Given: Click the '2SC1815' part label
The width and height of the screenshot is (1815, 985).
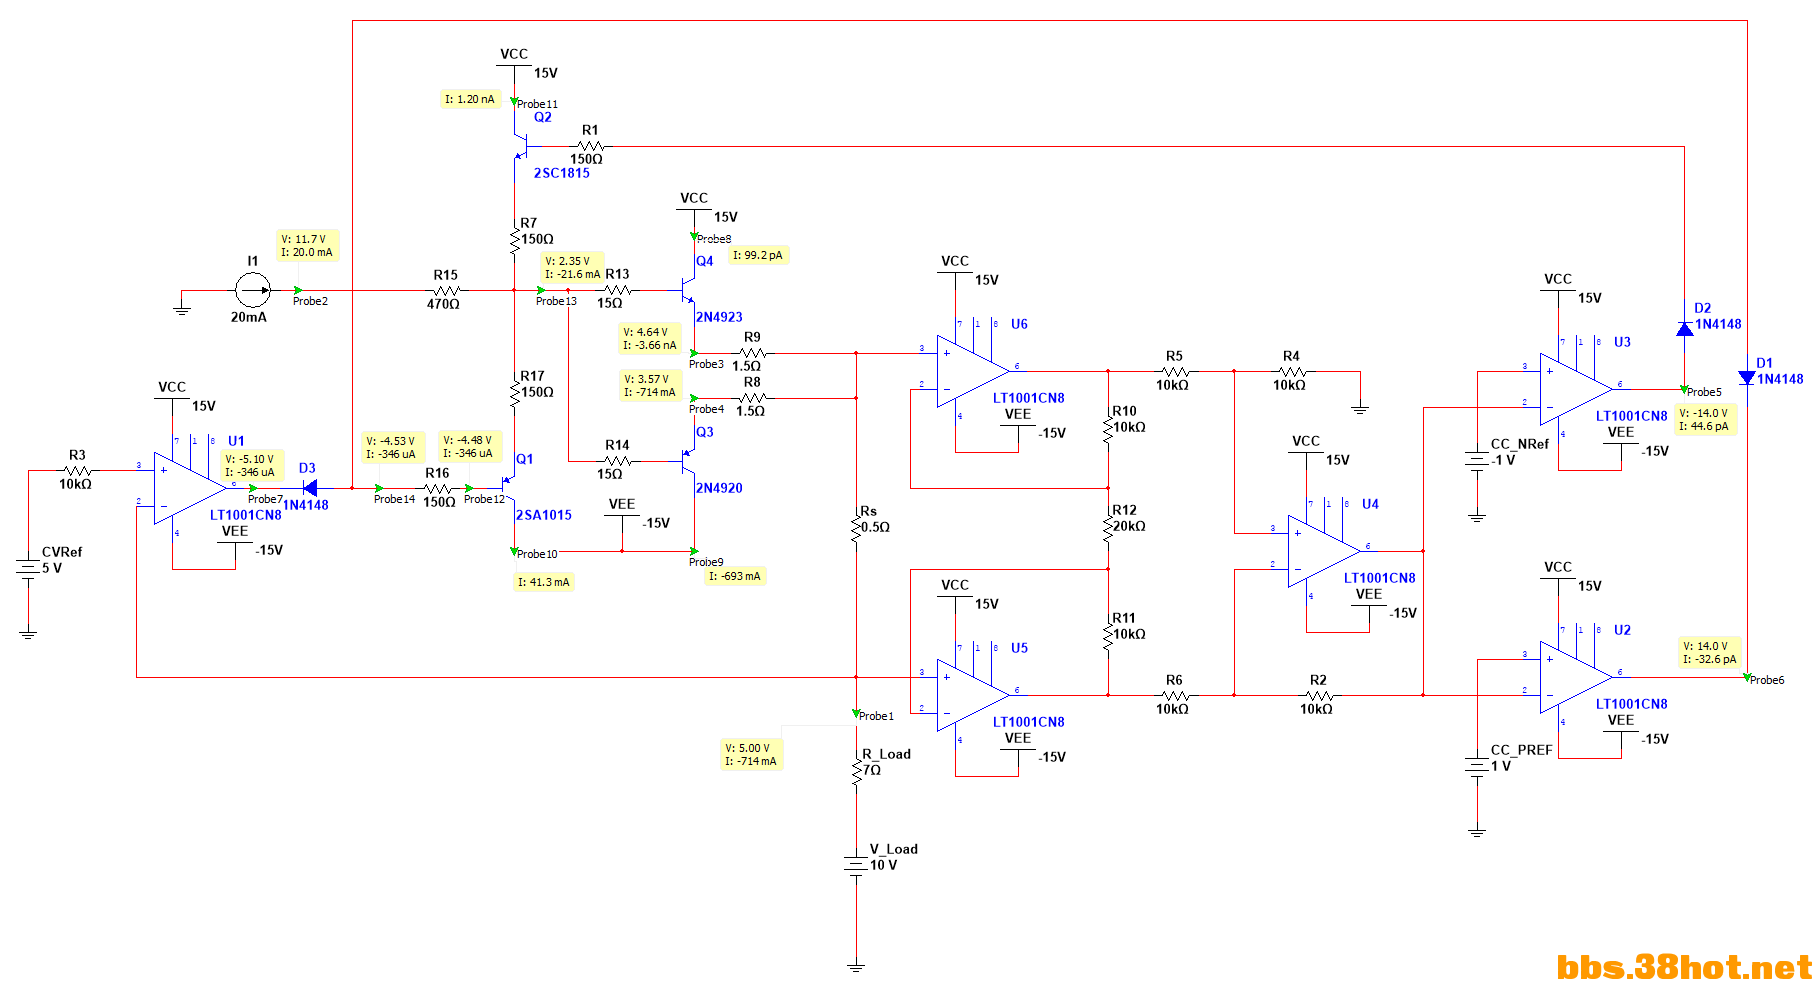Looking at the screenshot, I should (561, 173).
